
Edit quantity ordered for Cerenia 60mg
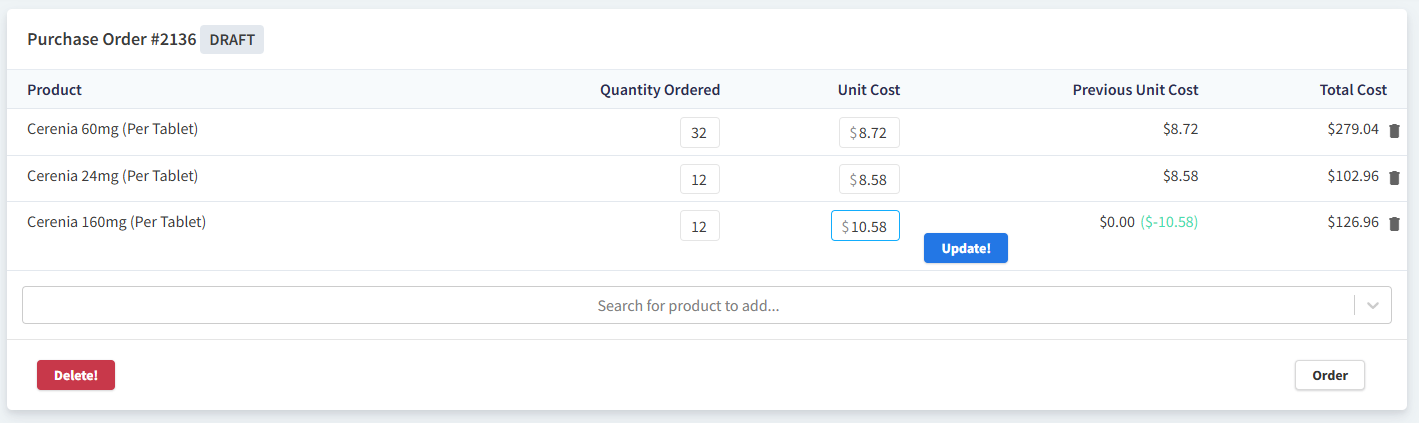point(699,133)
